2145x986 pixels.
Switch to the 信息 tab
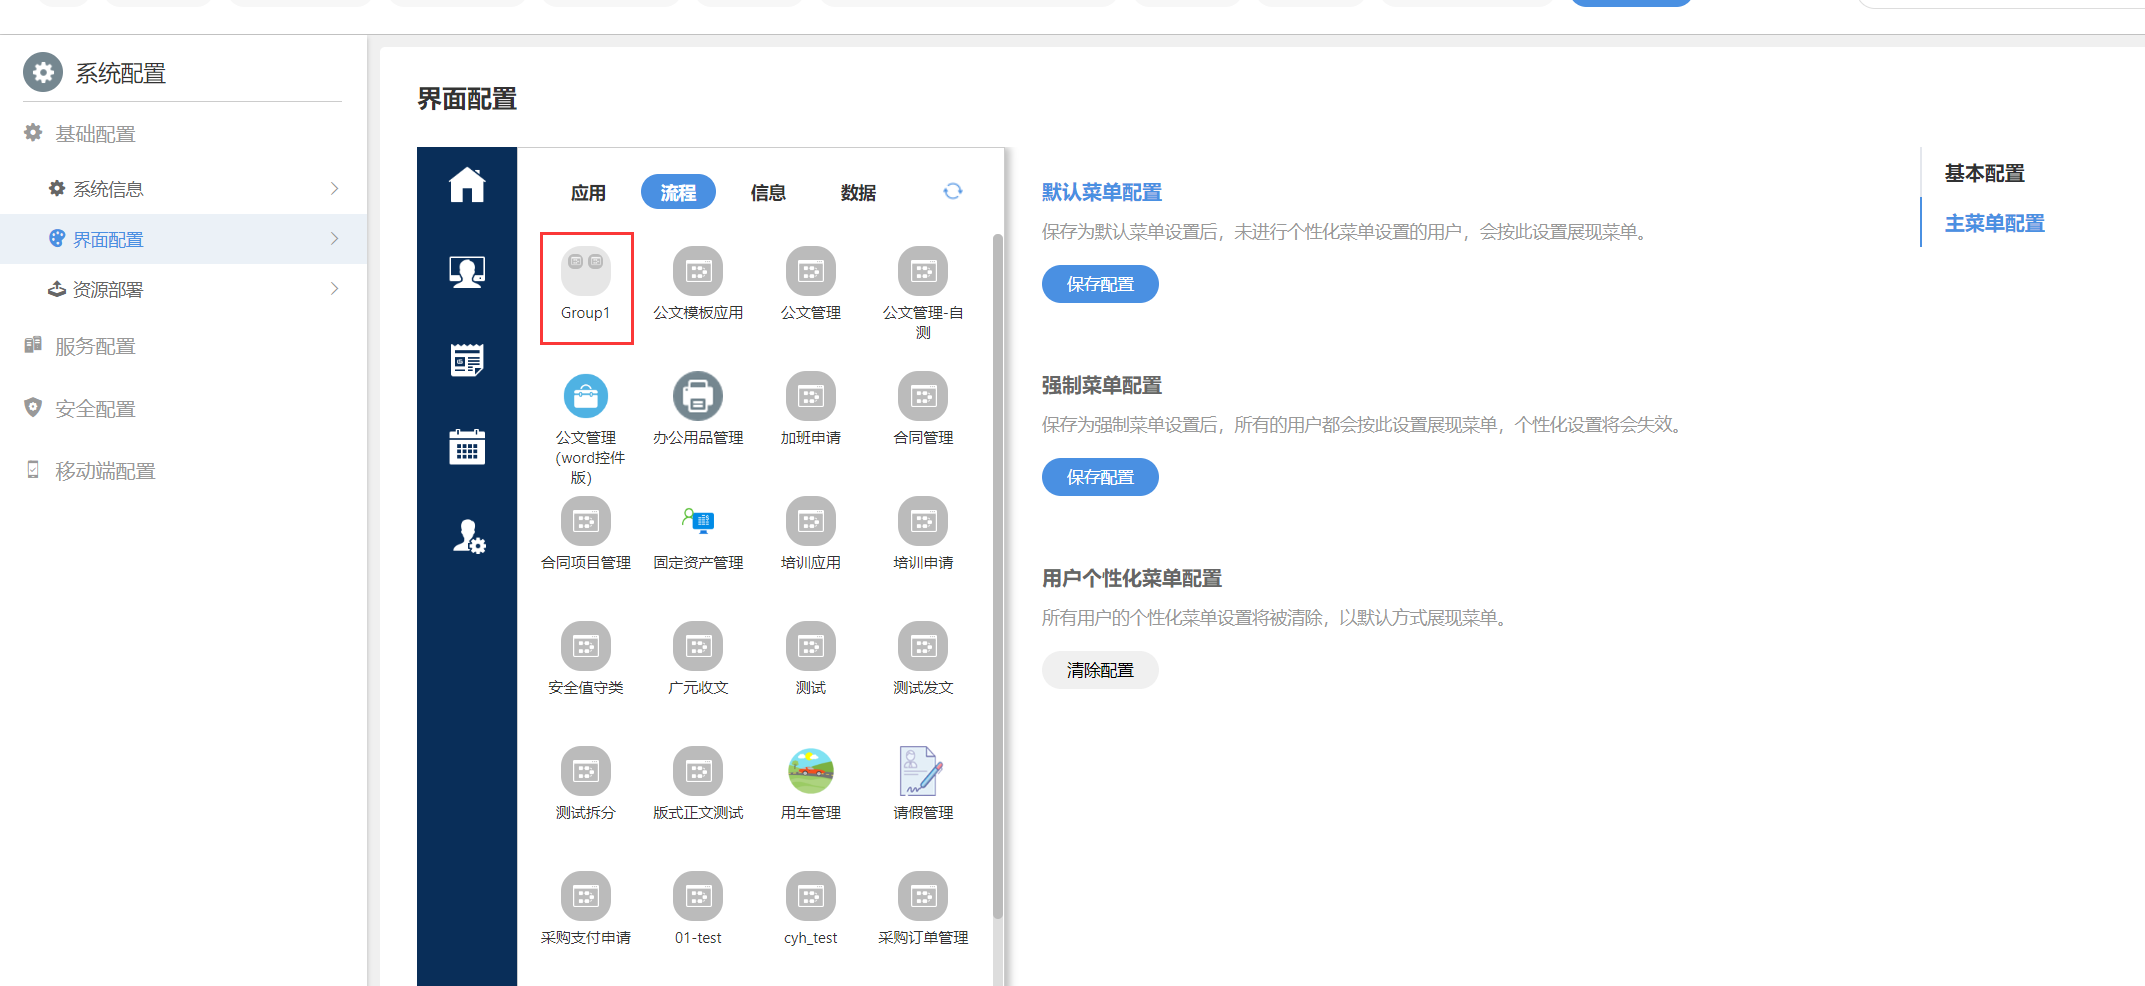point(768,192)
